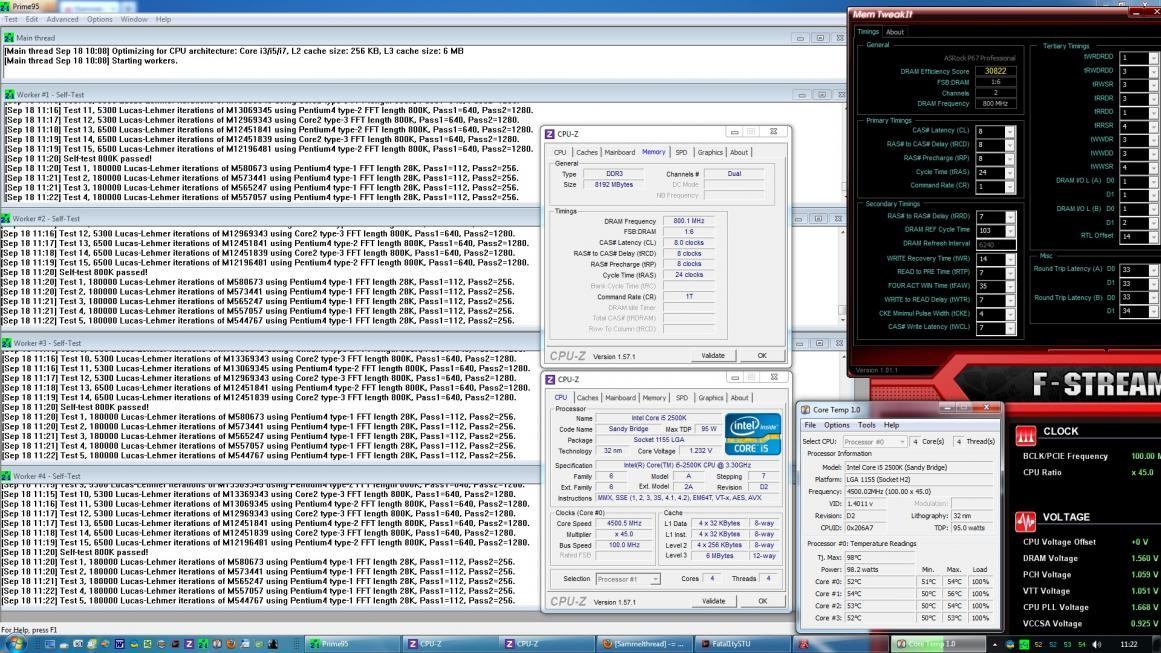
Task: Click DRAM Frequency 800.1 MHz in CPU-Z
Action: tap(689, 221)
